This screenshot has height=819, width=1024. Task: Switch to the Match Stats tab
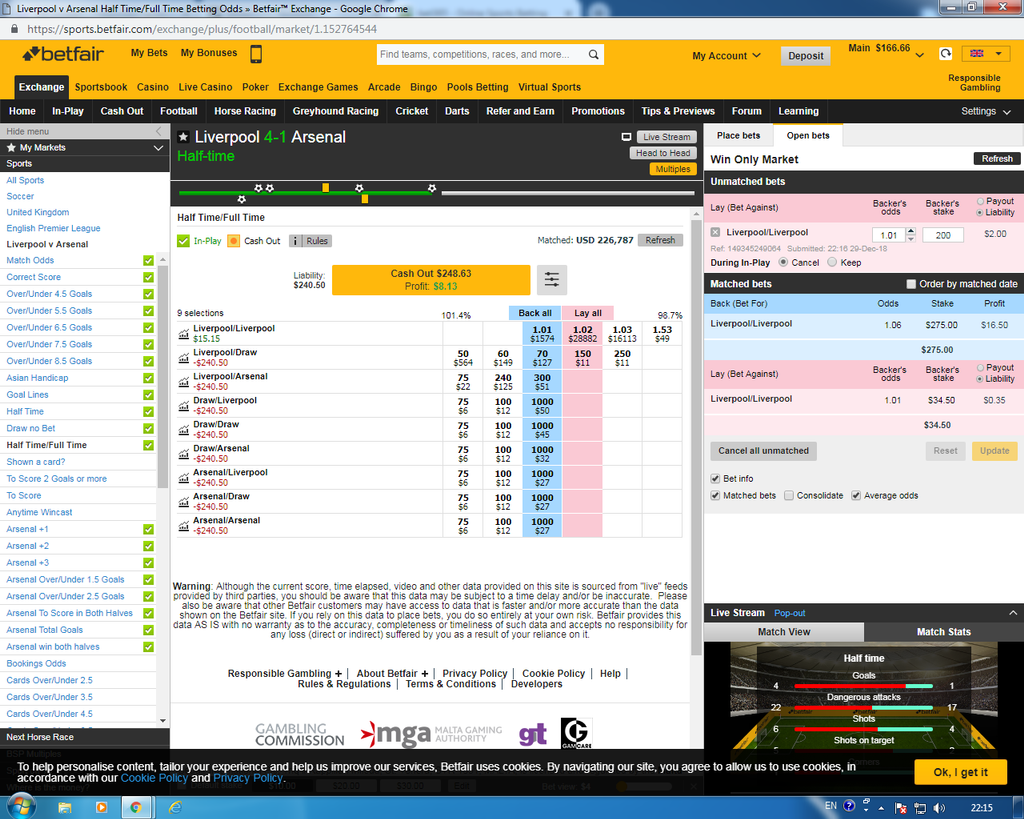click(944, 632)
